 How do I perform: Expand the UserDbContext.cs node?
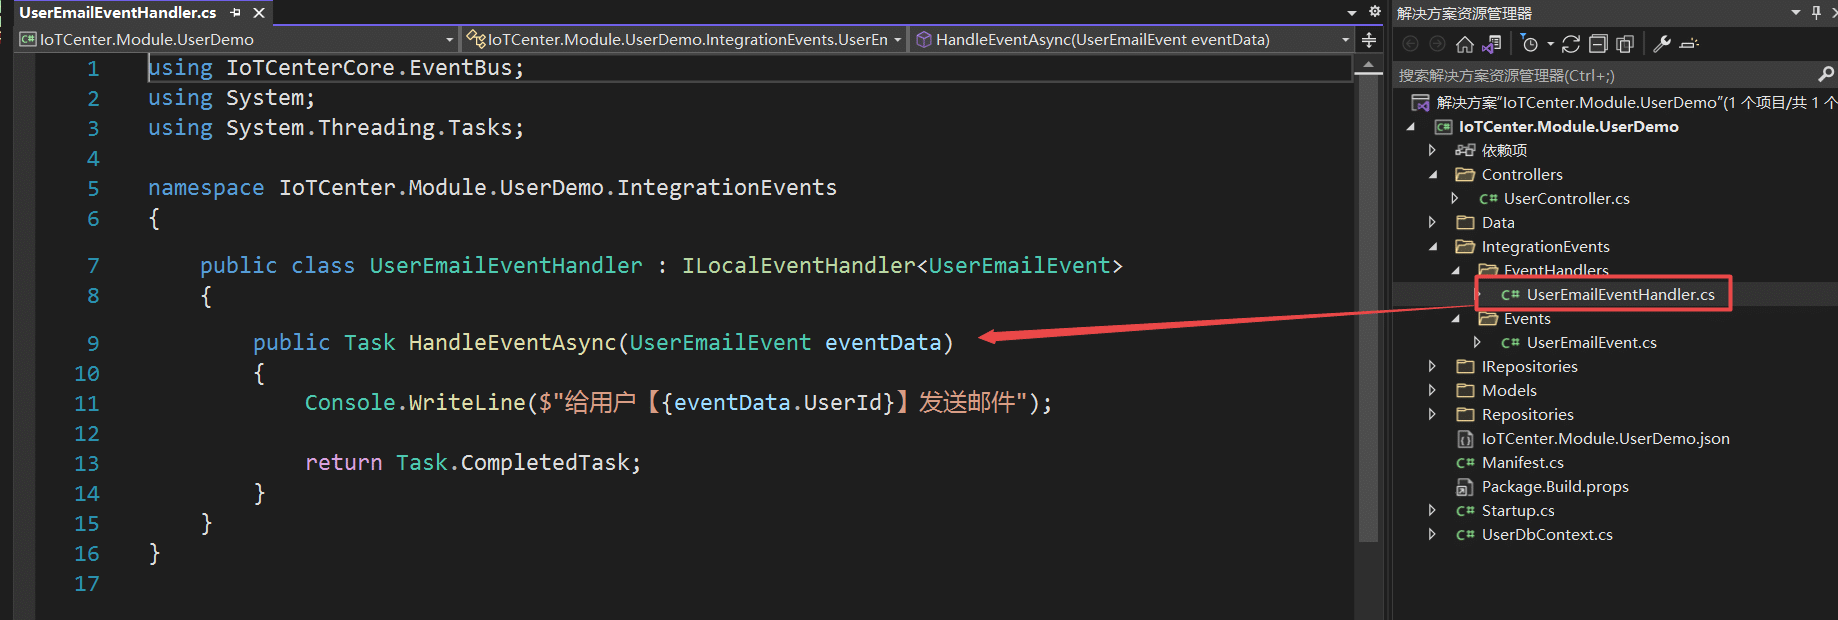1432,534
